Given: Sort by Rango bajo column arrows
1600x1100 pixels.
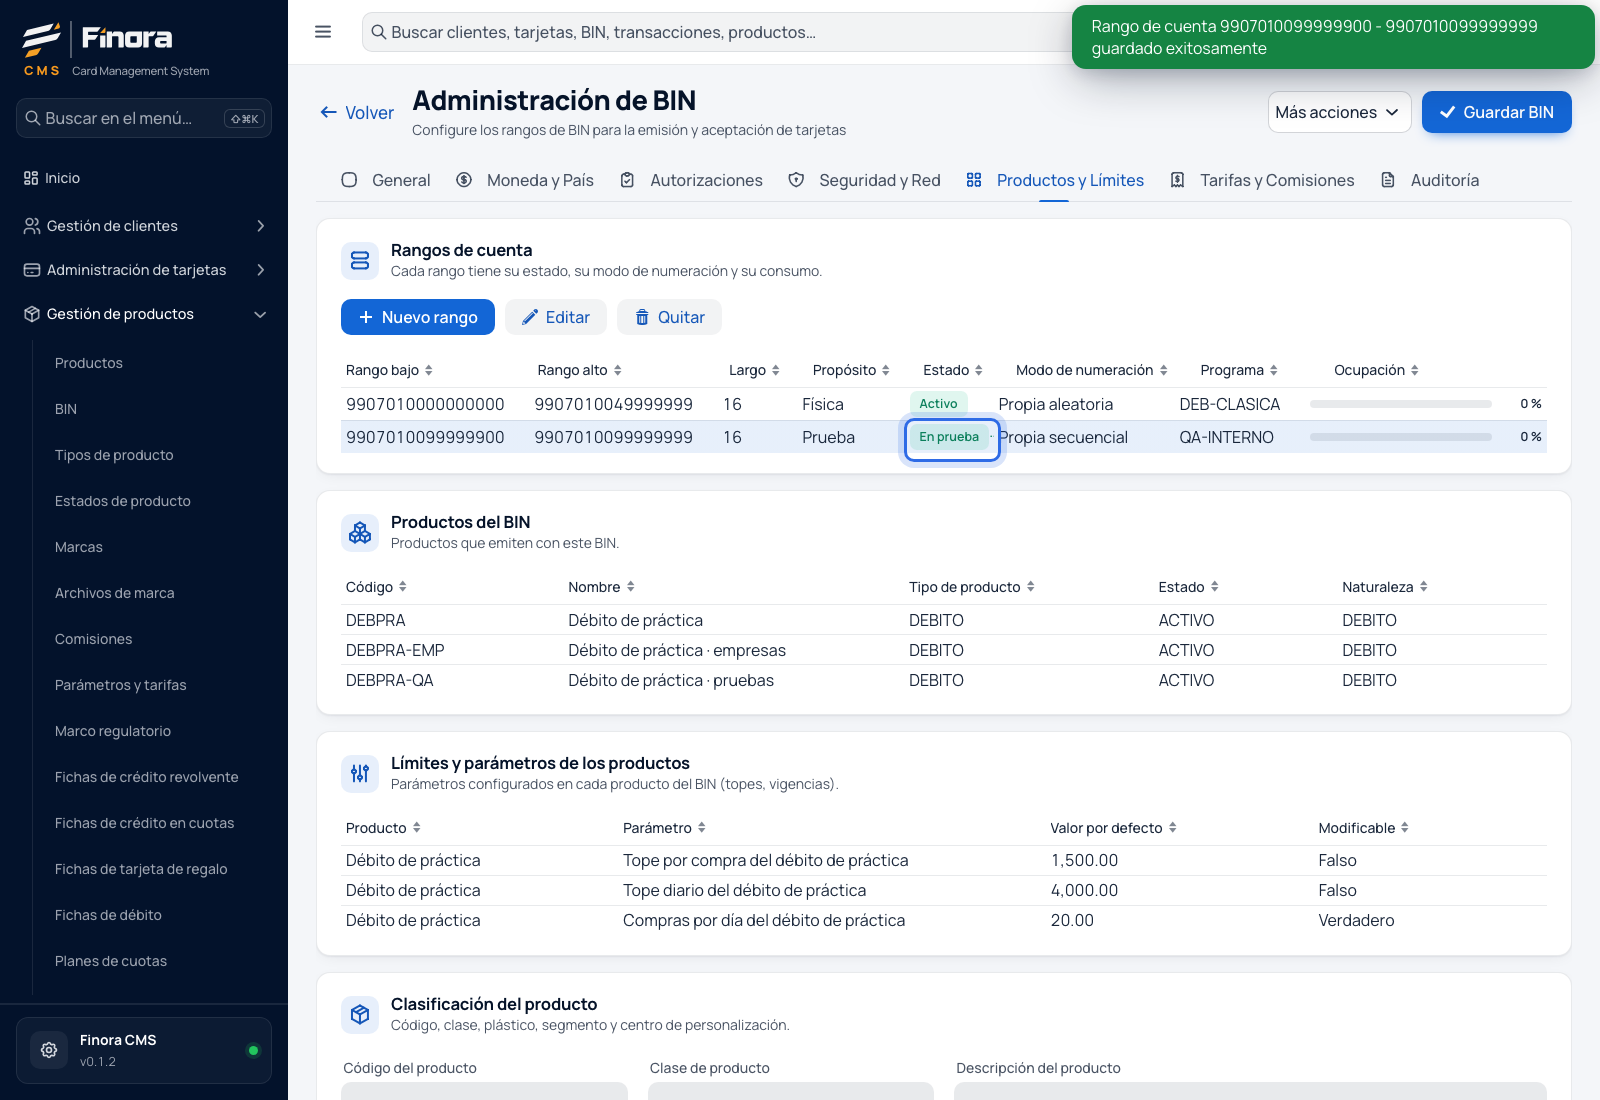Looking at the screenshot, I should (x=429, y=370).
